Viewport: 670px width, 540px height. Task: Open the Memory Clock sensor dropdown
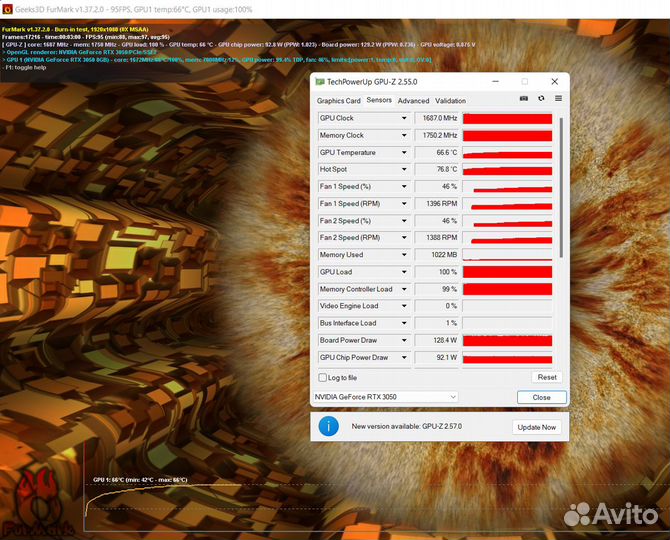pos(404,135)
